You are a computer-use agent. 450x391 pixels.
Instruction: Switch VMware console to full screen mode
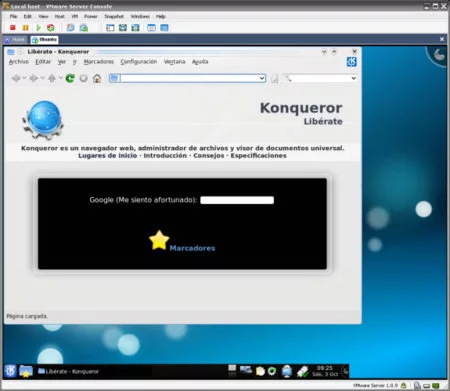[x=123, y=28]
